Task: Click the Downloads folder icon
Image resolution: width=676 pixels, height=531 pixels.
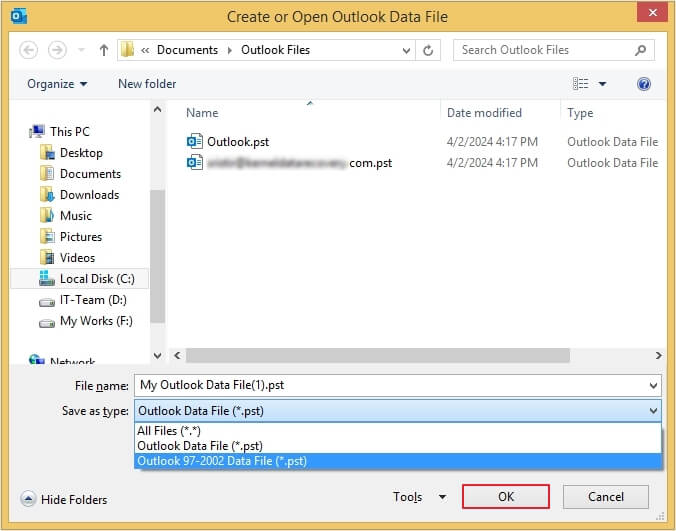Action: 47,195
